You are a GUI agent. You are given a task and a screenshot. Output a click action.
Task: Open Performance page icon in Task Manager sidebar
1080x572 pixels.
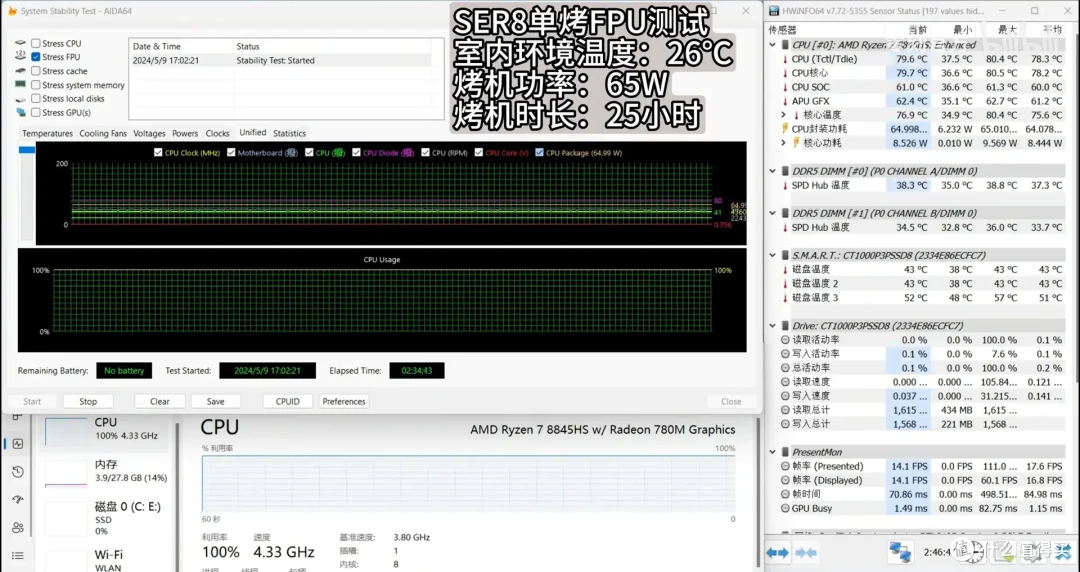click(x=18, y=444)
